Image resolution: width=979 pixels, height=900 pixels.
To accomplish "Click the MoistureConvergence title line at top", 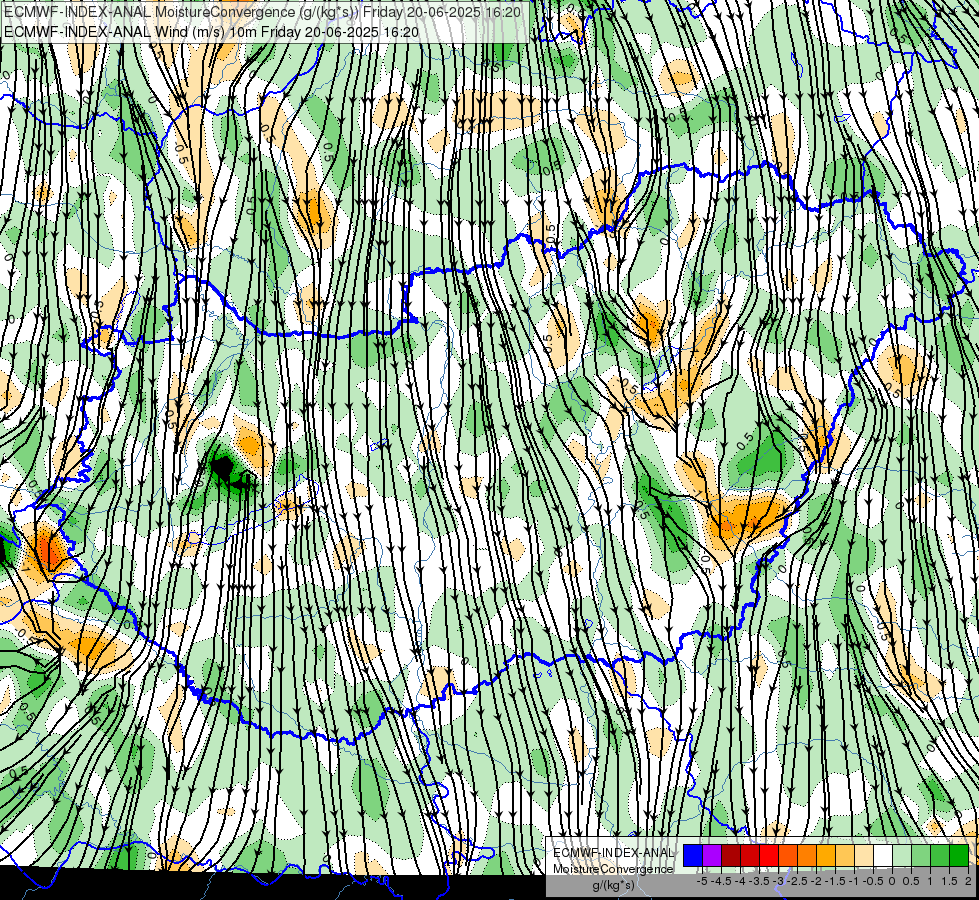I will click(x=263, y=12).
